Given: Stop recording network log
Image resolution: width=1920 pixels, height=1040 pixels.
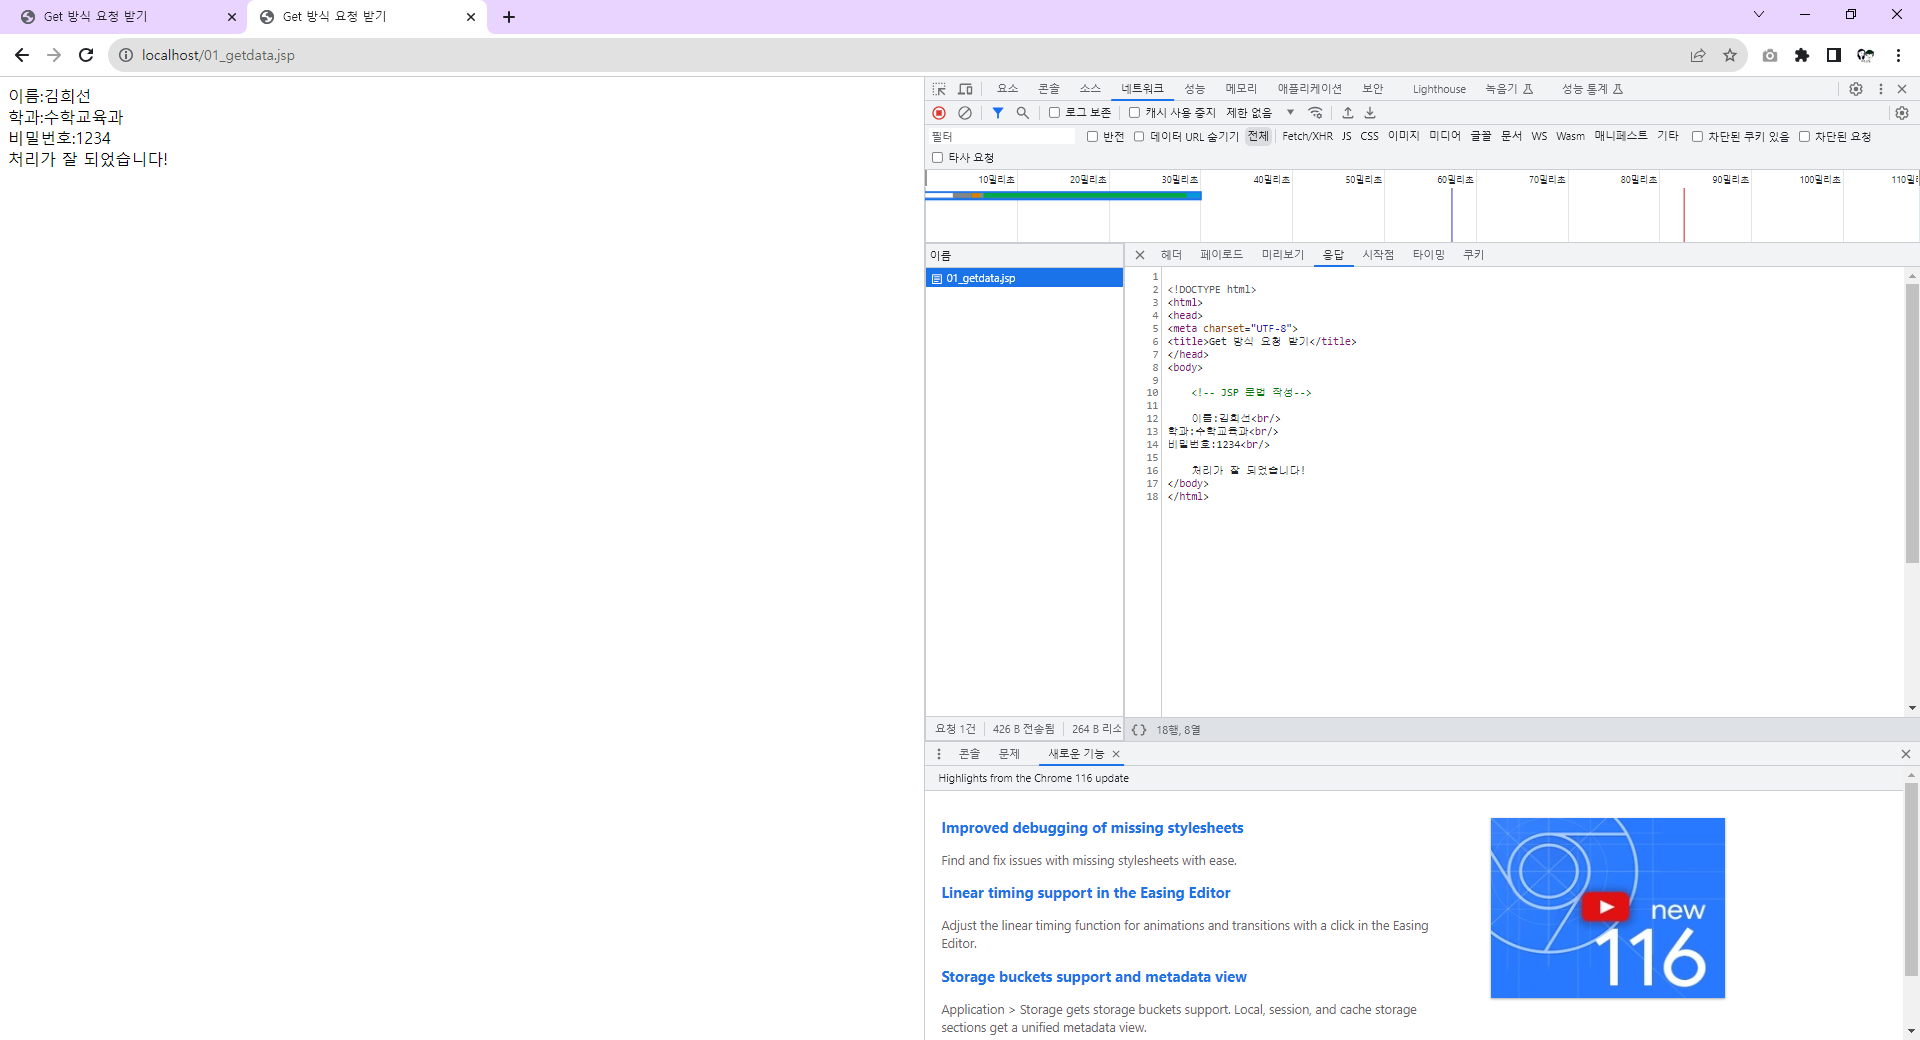Looking at the screenshot, I should point(939,113).
